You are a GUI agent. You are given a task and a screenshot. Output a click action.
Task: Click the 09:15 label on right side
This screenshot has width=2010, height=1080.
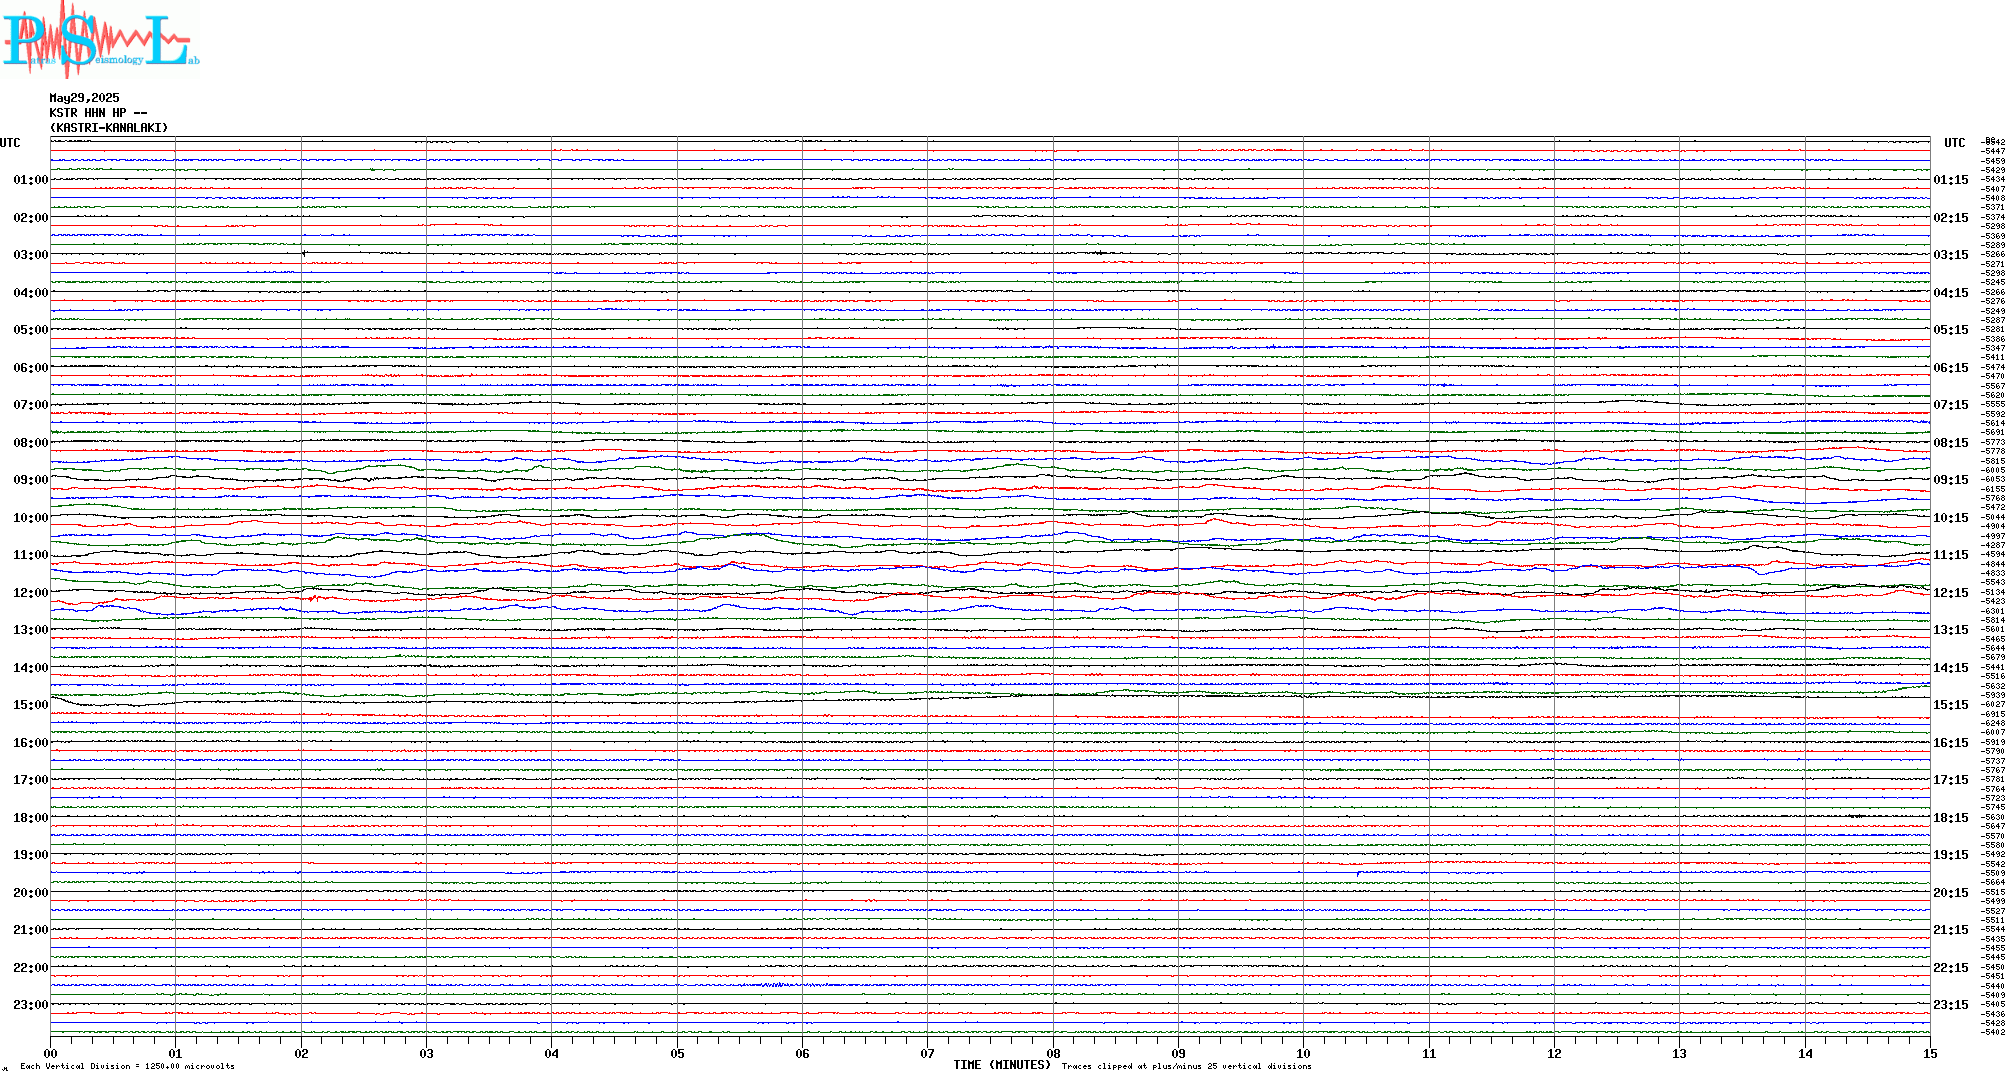1950,480
